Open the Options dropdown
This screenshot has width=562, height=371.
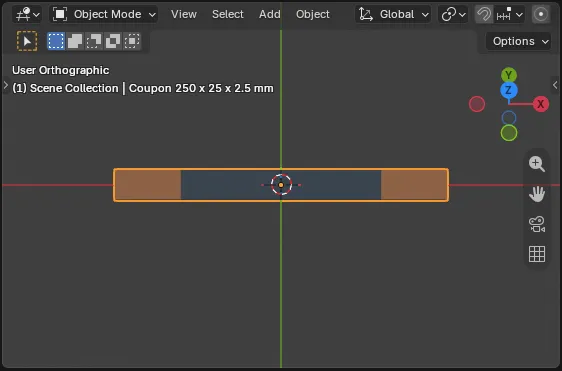519,41
